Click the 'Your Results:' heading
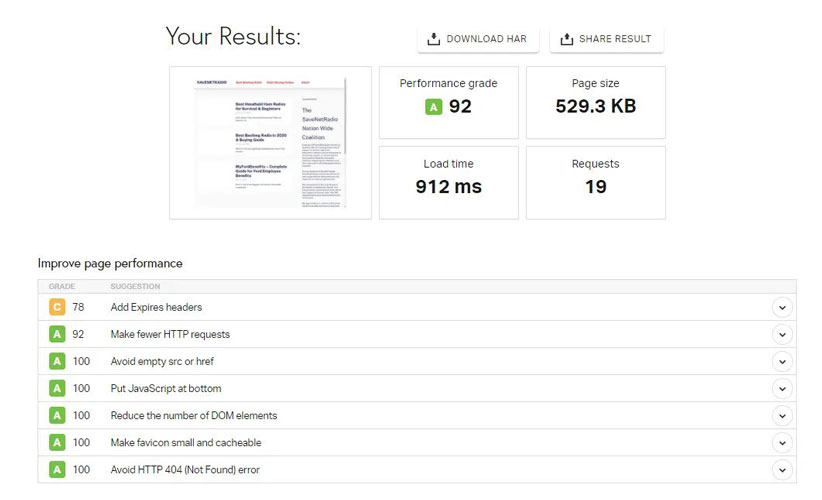 click(233, 37)
